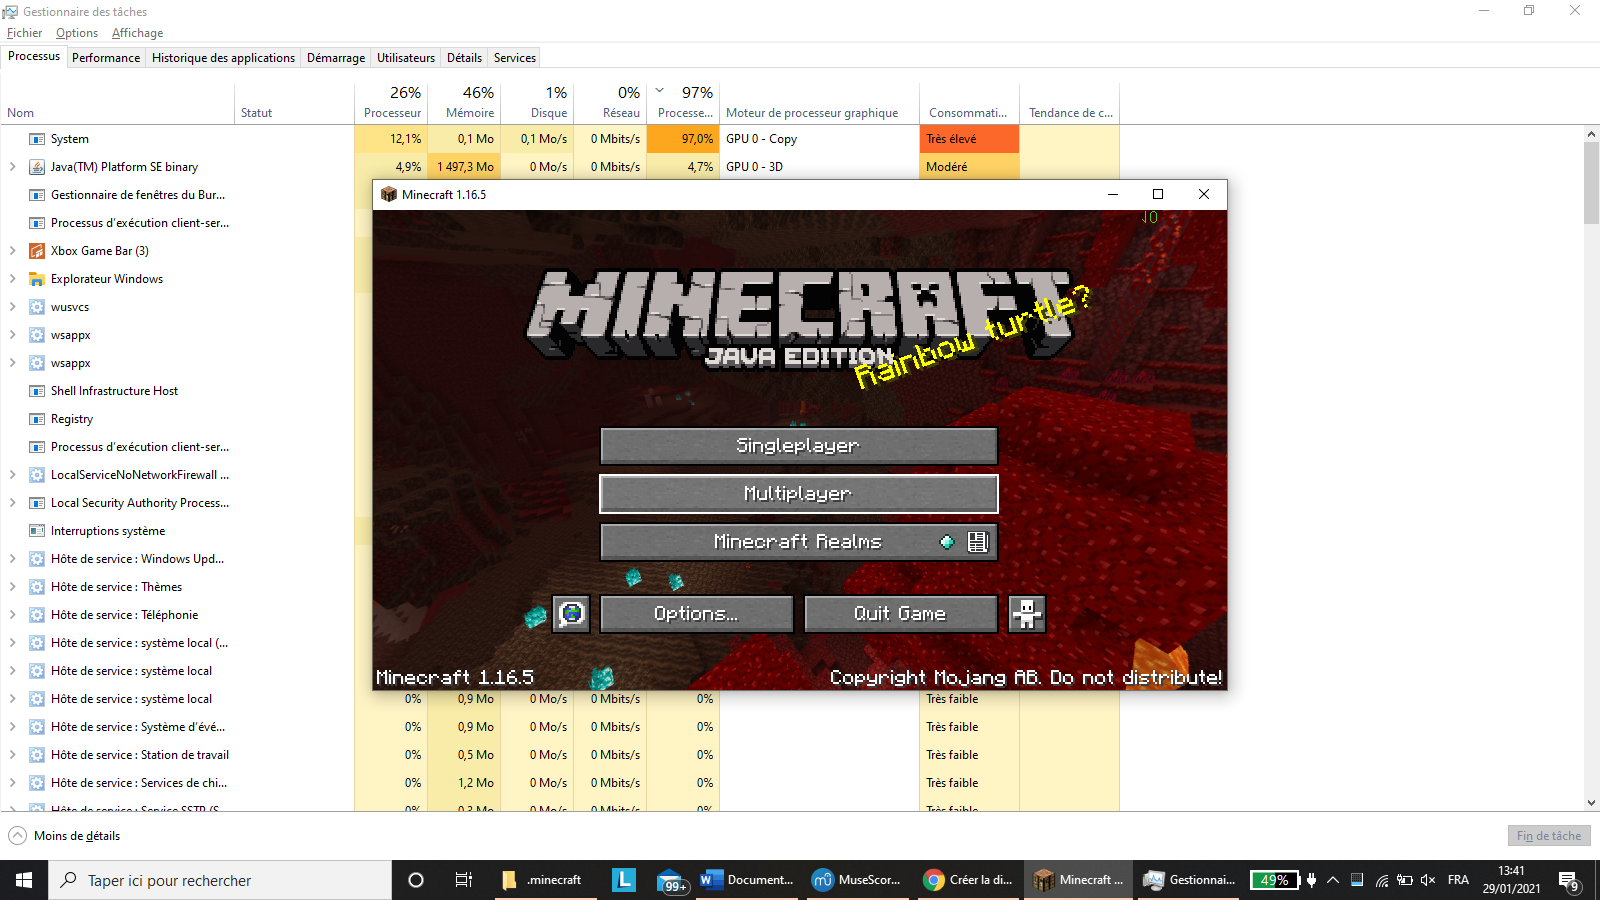Image resolution: width=1600 pixels, height=900 pixels.
Task: Collapse view with Moins de détails
Action: [65, 836]
